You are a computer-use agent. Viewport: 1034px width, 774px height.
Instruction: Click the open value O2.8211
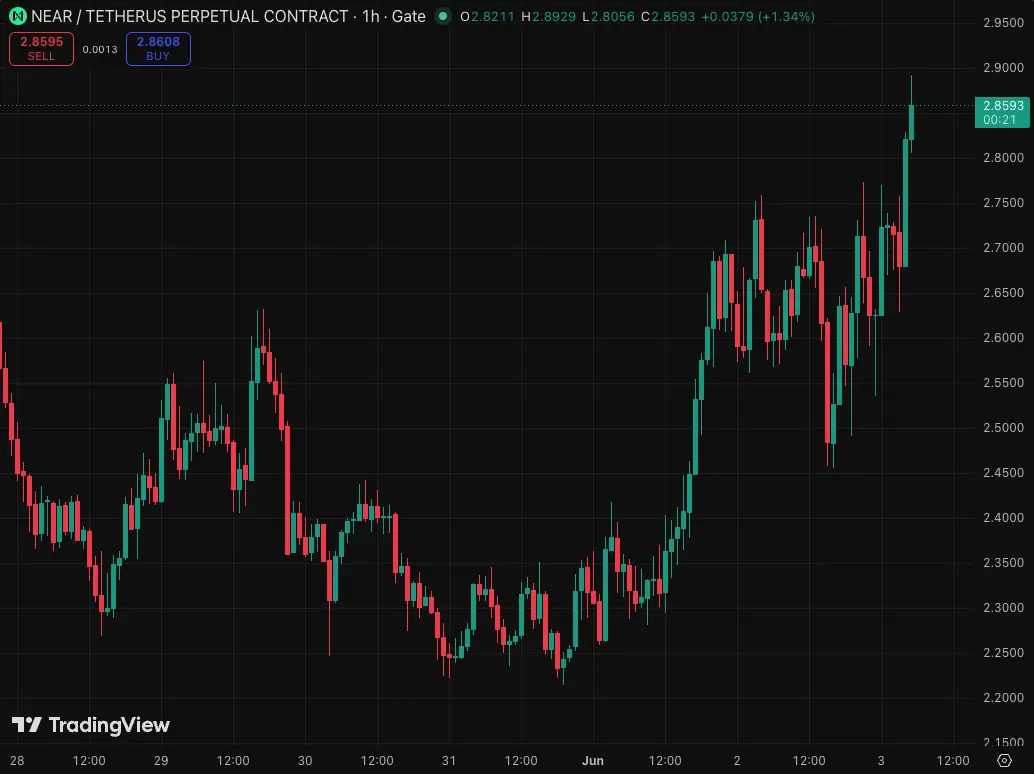click(487, 16)
